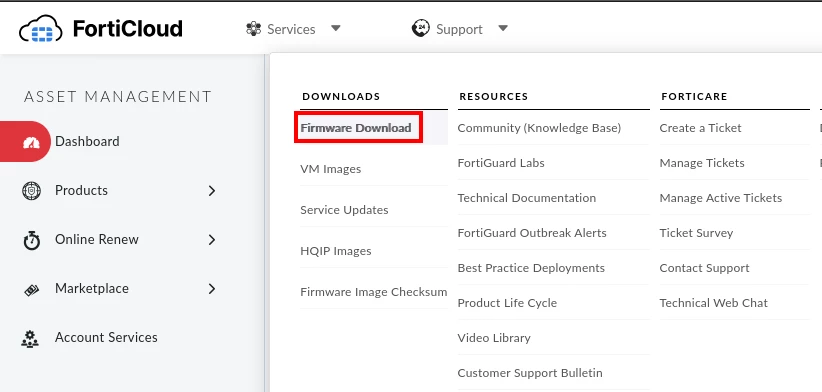Open the Services dropdown arrow
822x392 pixels.
336,28
